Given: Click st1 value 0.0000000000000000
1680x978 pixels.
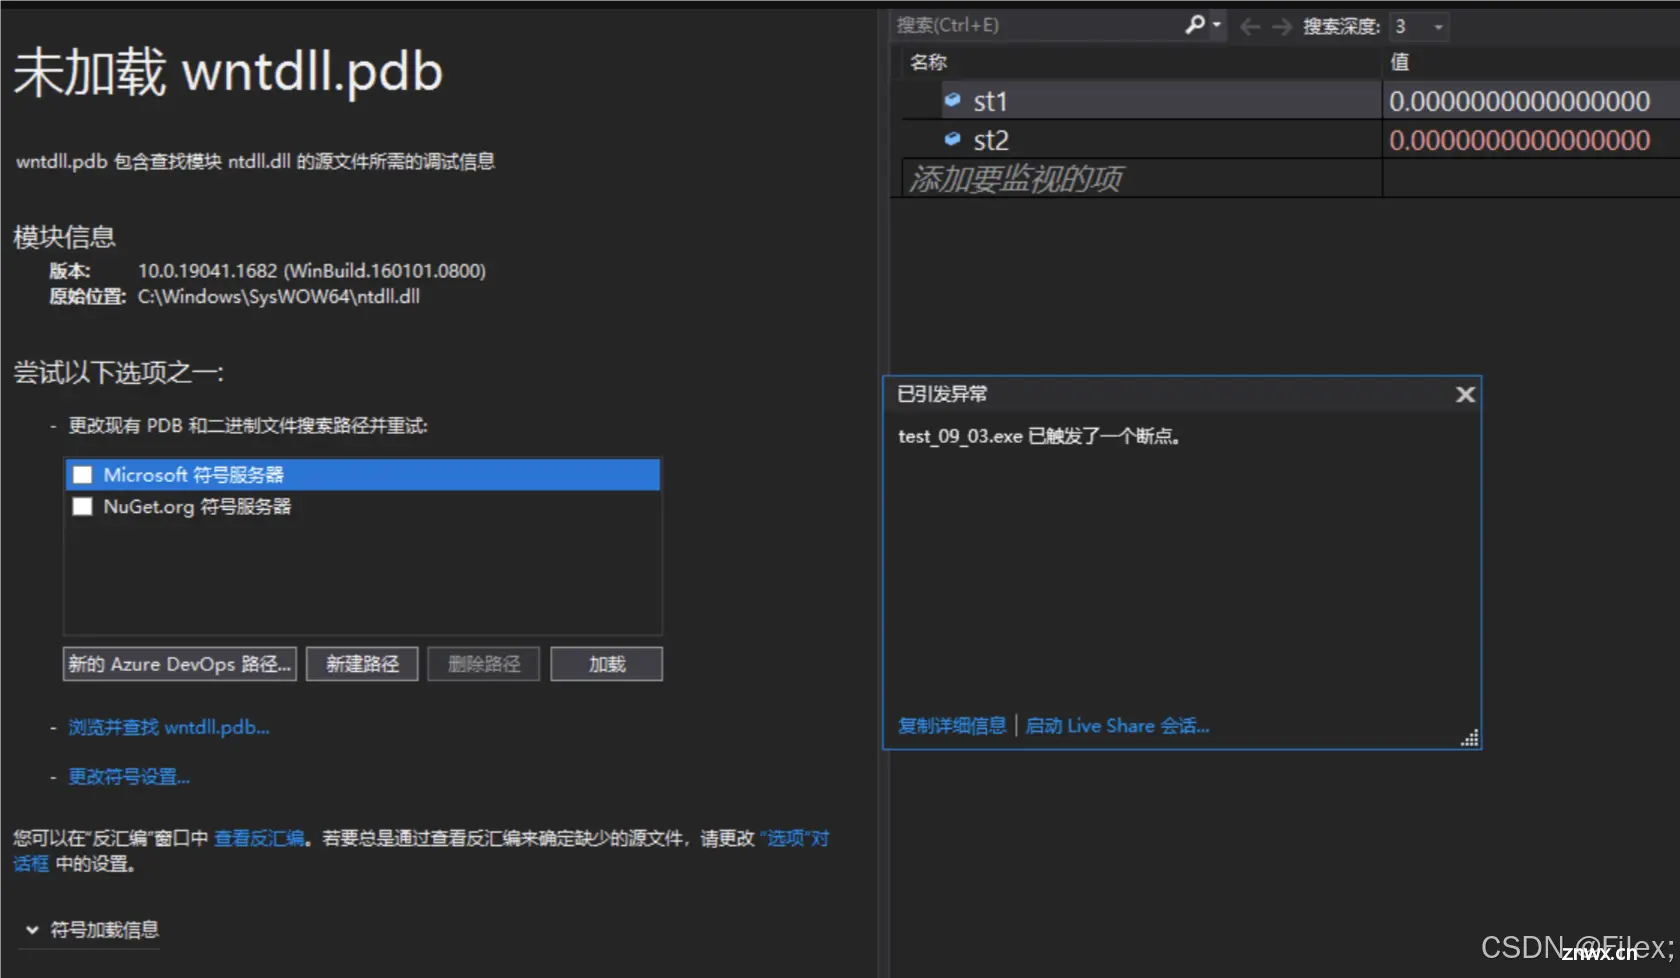Looking at the screenshot, I should click(x=1519, y=101).
